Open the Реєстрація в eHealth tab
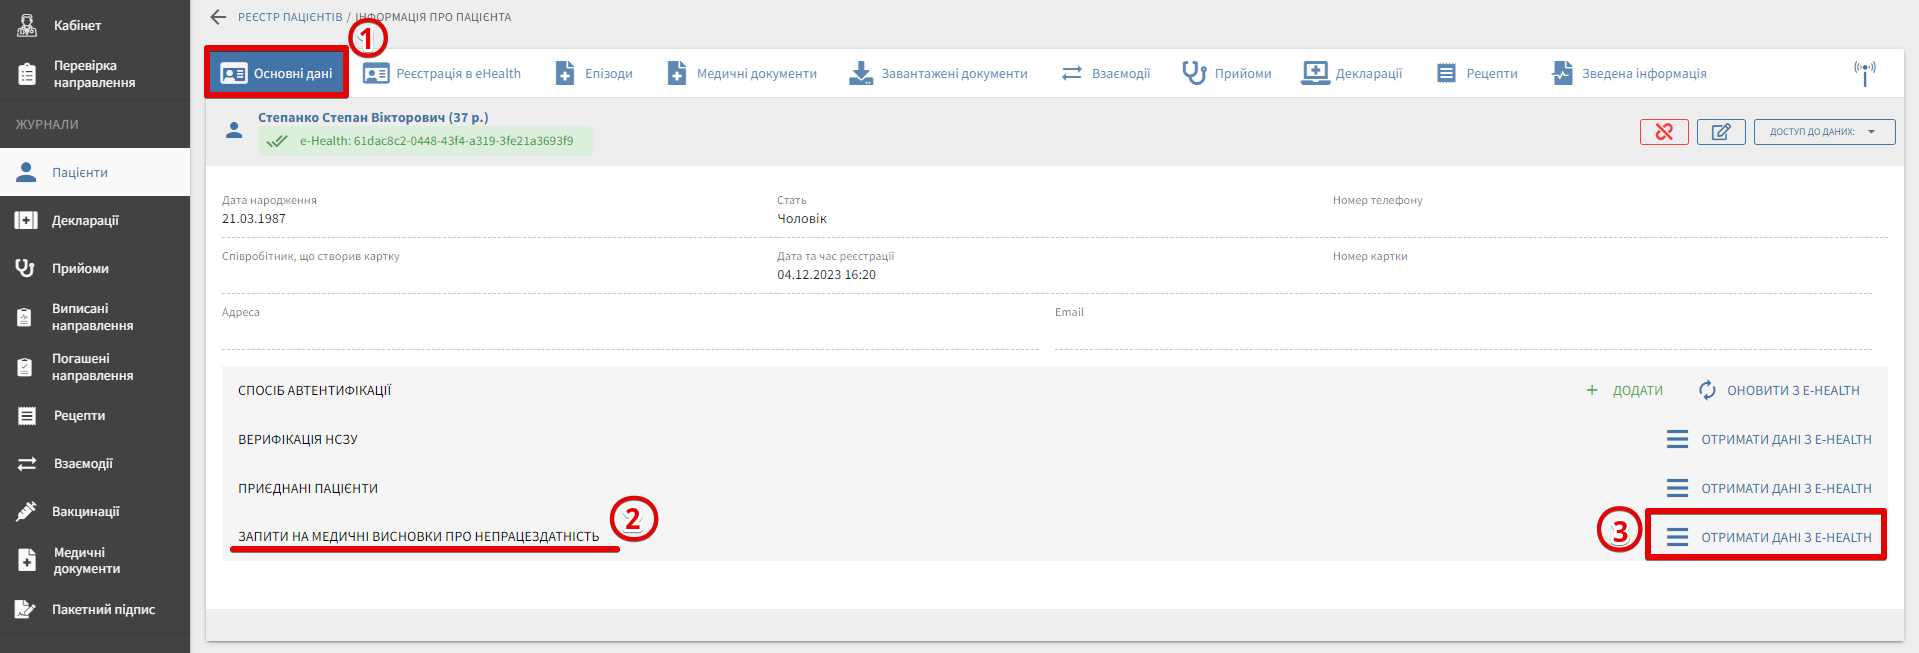The image size is (1919, 653). (x=442, y=74)
